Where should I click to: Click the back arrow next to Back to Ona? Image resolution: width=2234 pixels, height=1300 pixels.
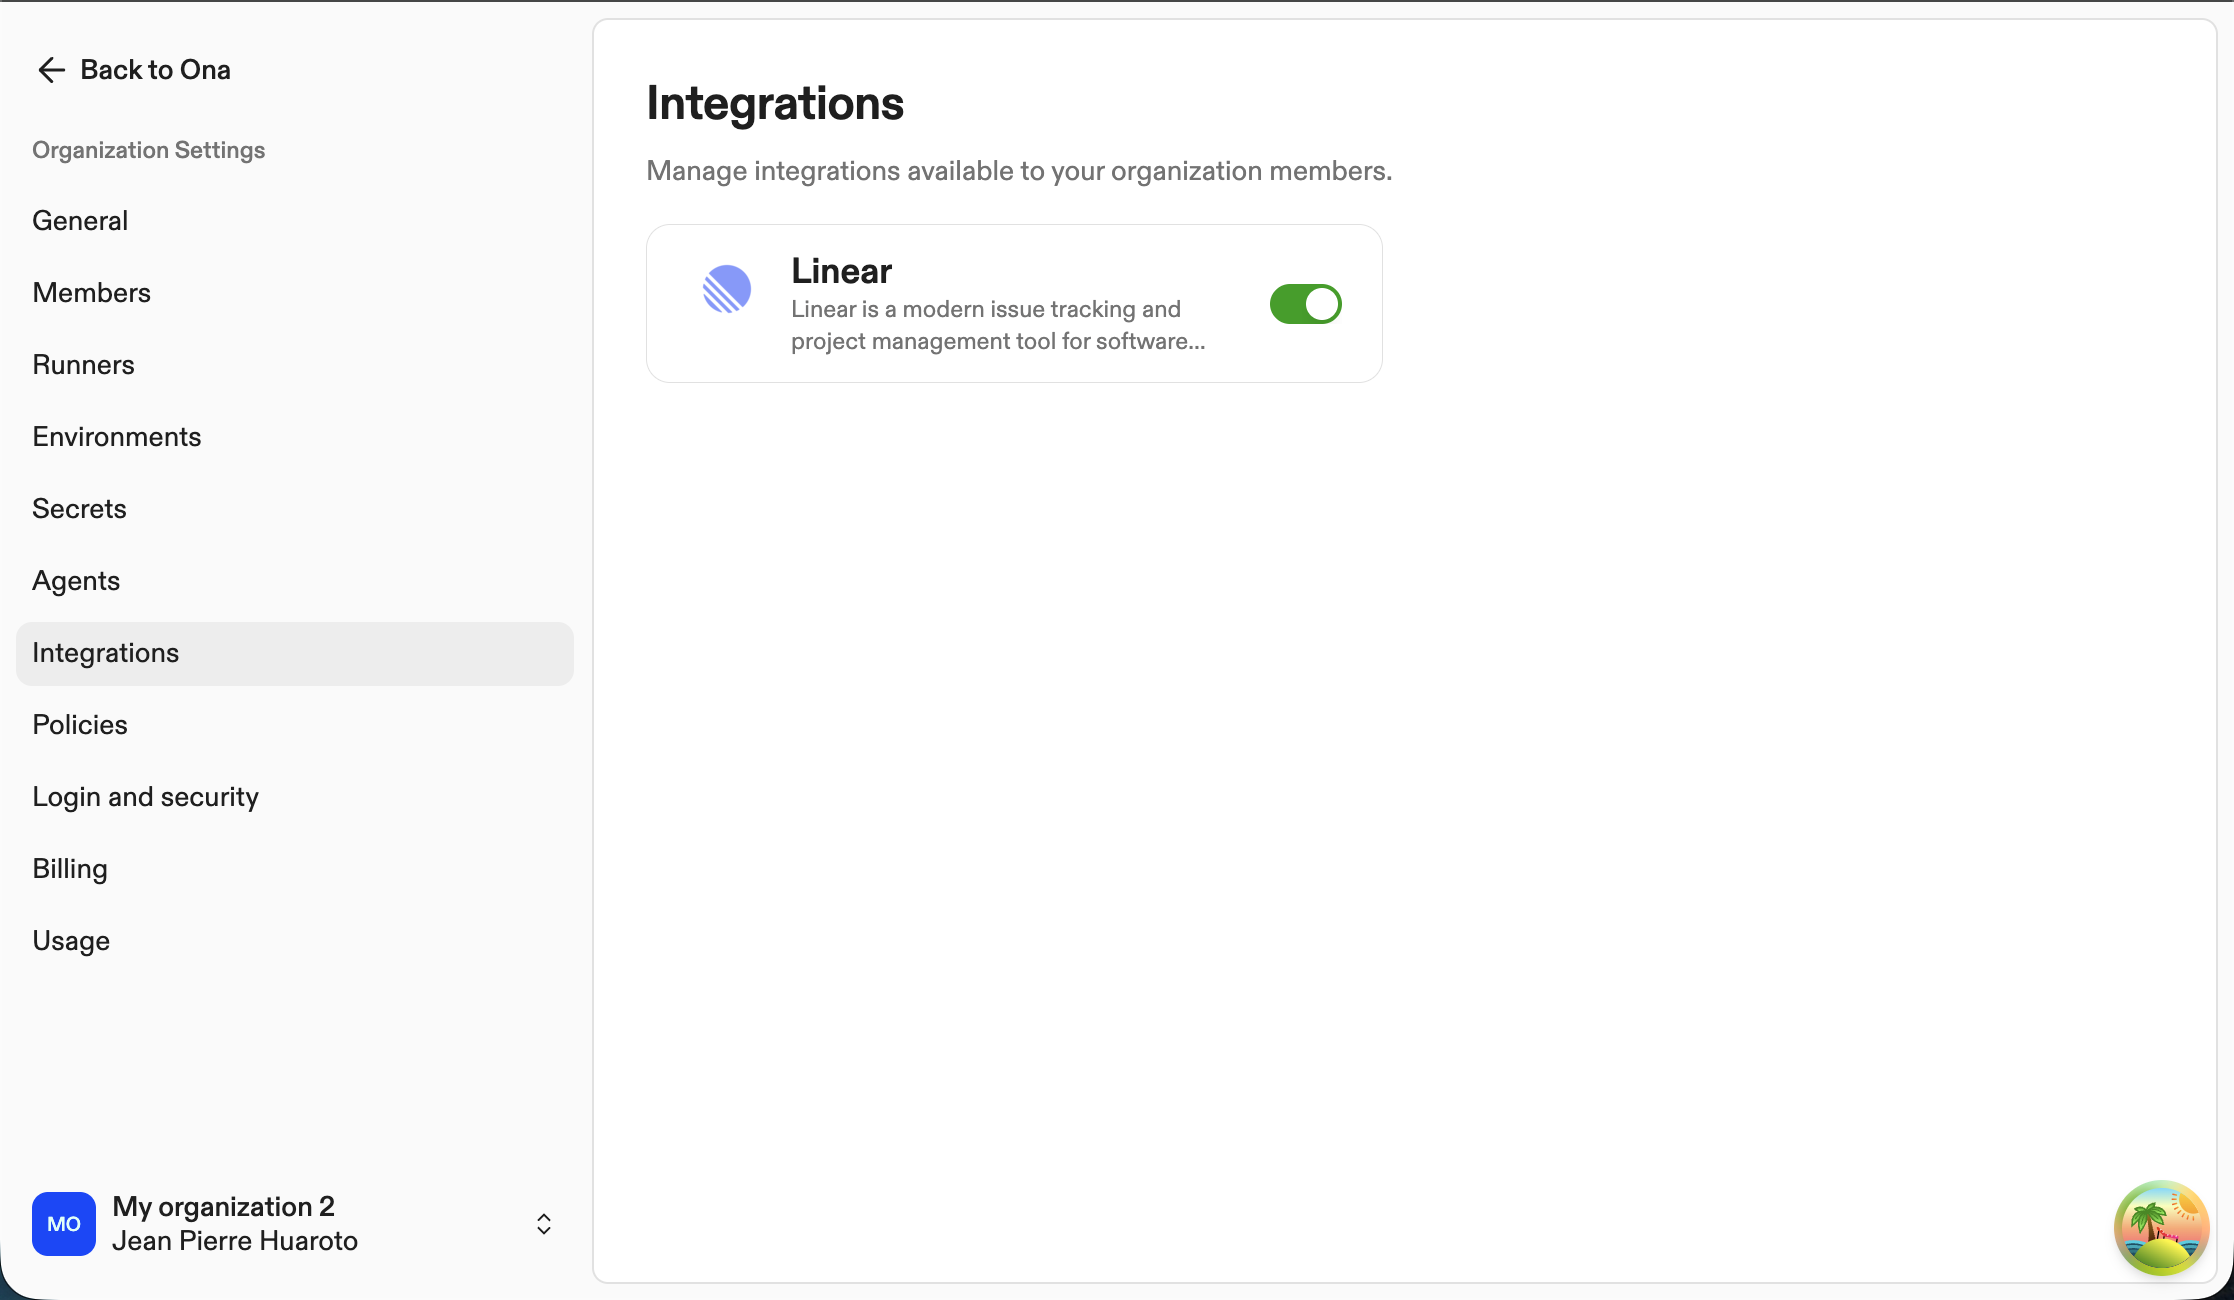pyautogui.click(x=51, y=69)
